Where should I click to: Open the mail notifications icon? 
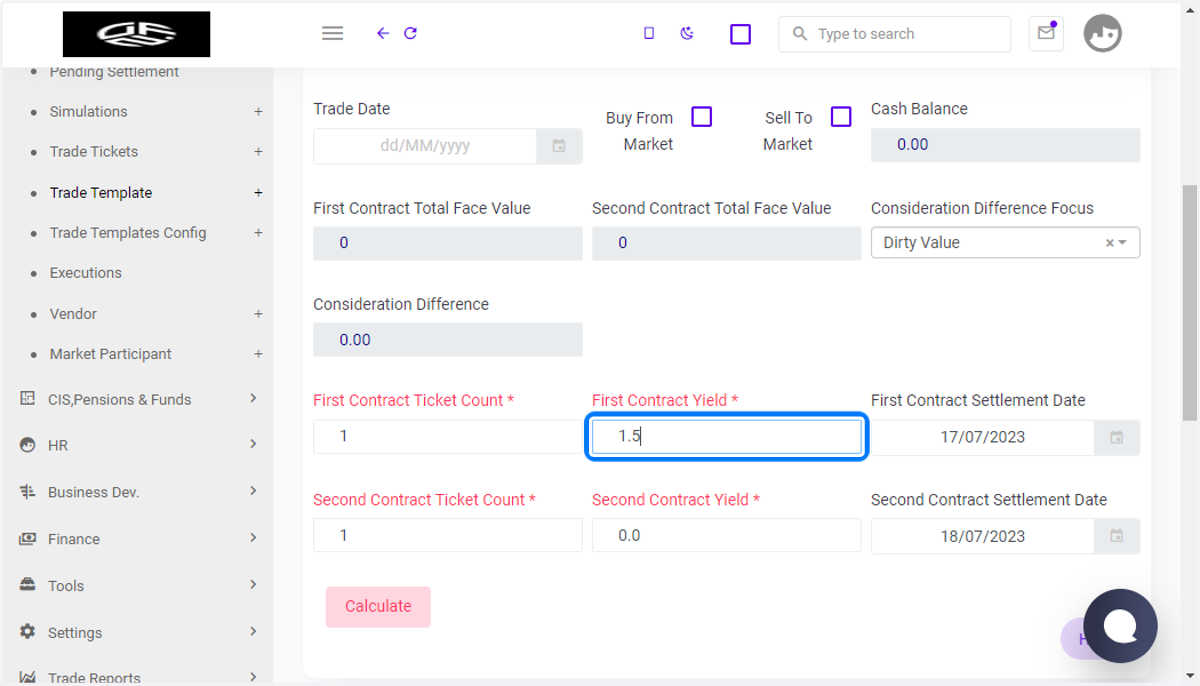pos(1046,33)
